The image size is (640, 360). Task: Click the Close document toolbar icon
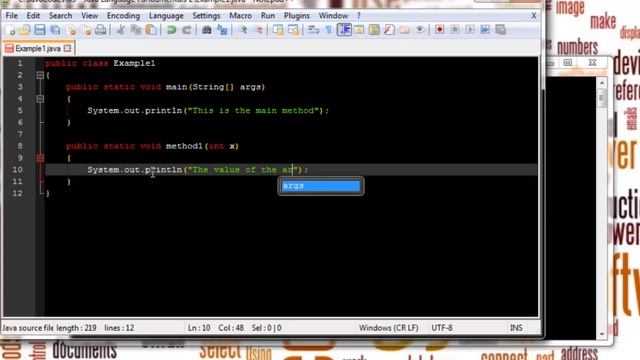coord(71,30)
